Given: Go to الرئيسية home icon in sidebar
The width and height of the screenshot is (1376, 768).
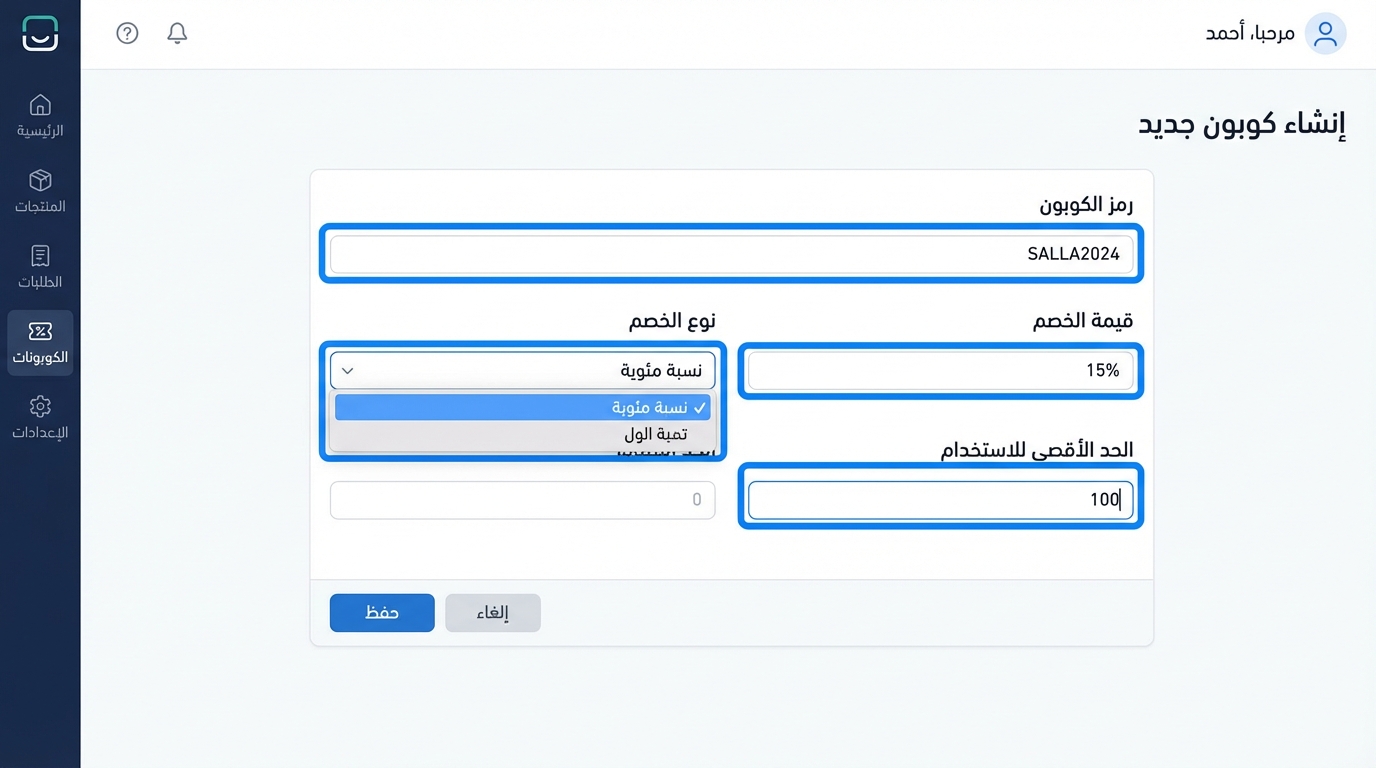Looking at the screenshot, I should coord(40,105).
